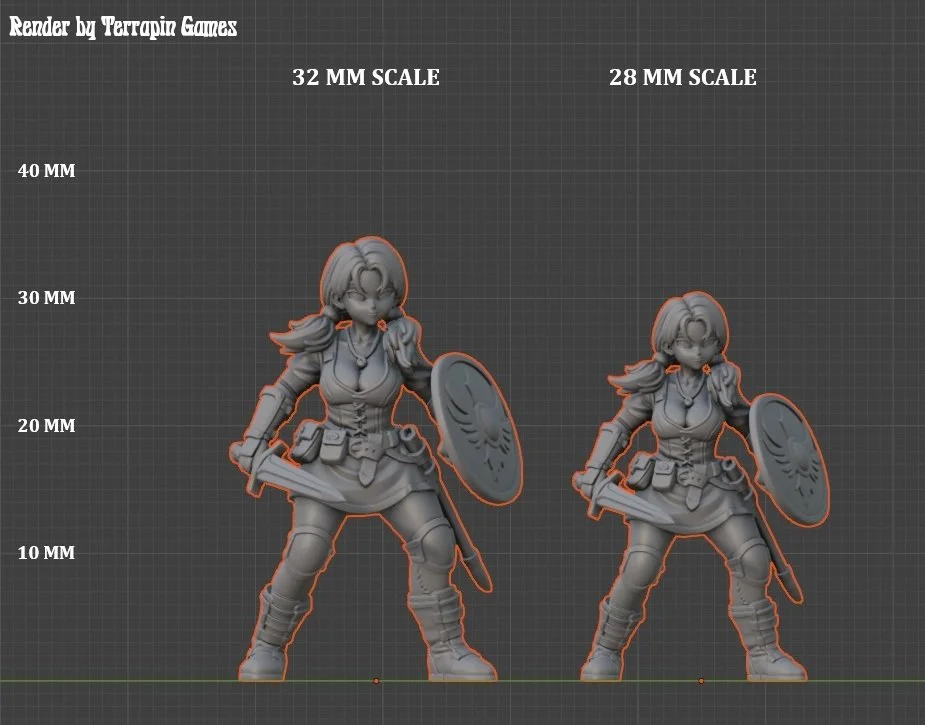The height and width of the screenshot is (725, 925).
Task: Click the '32 MM SCALE' heading
Action: (366, 77)
